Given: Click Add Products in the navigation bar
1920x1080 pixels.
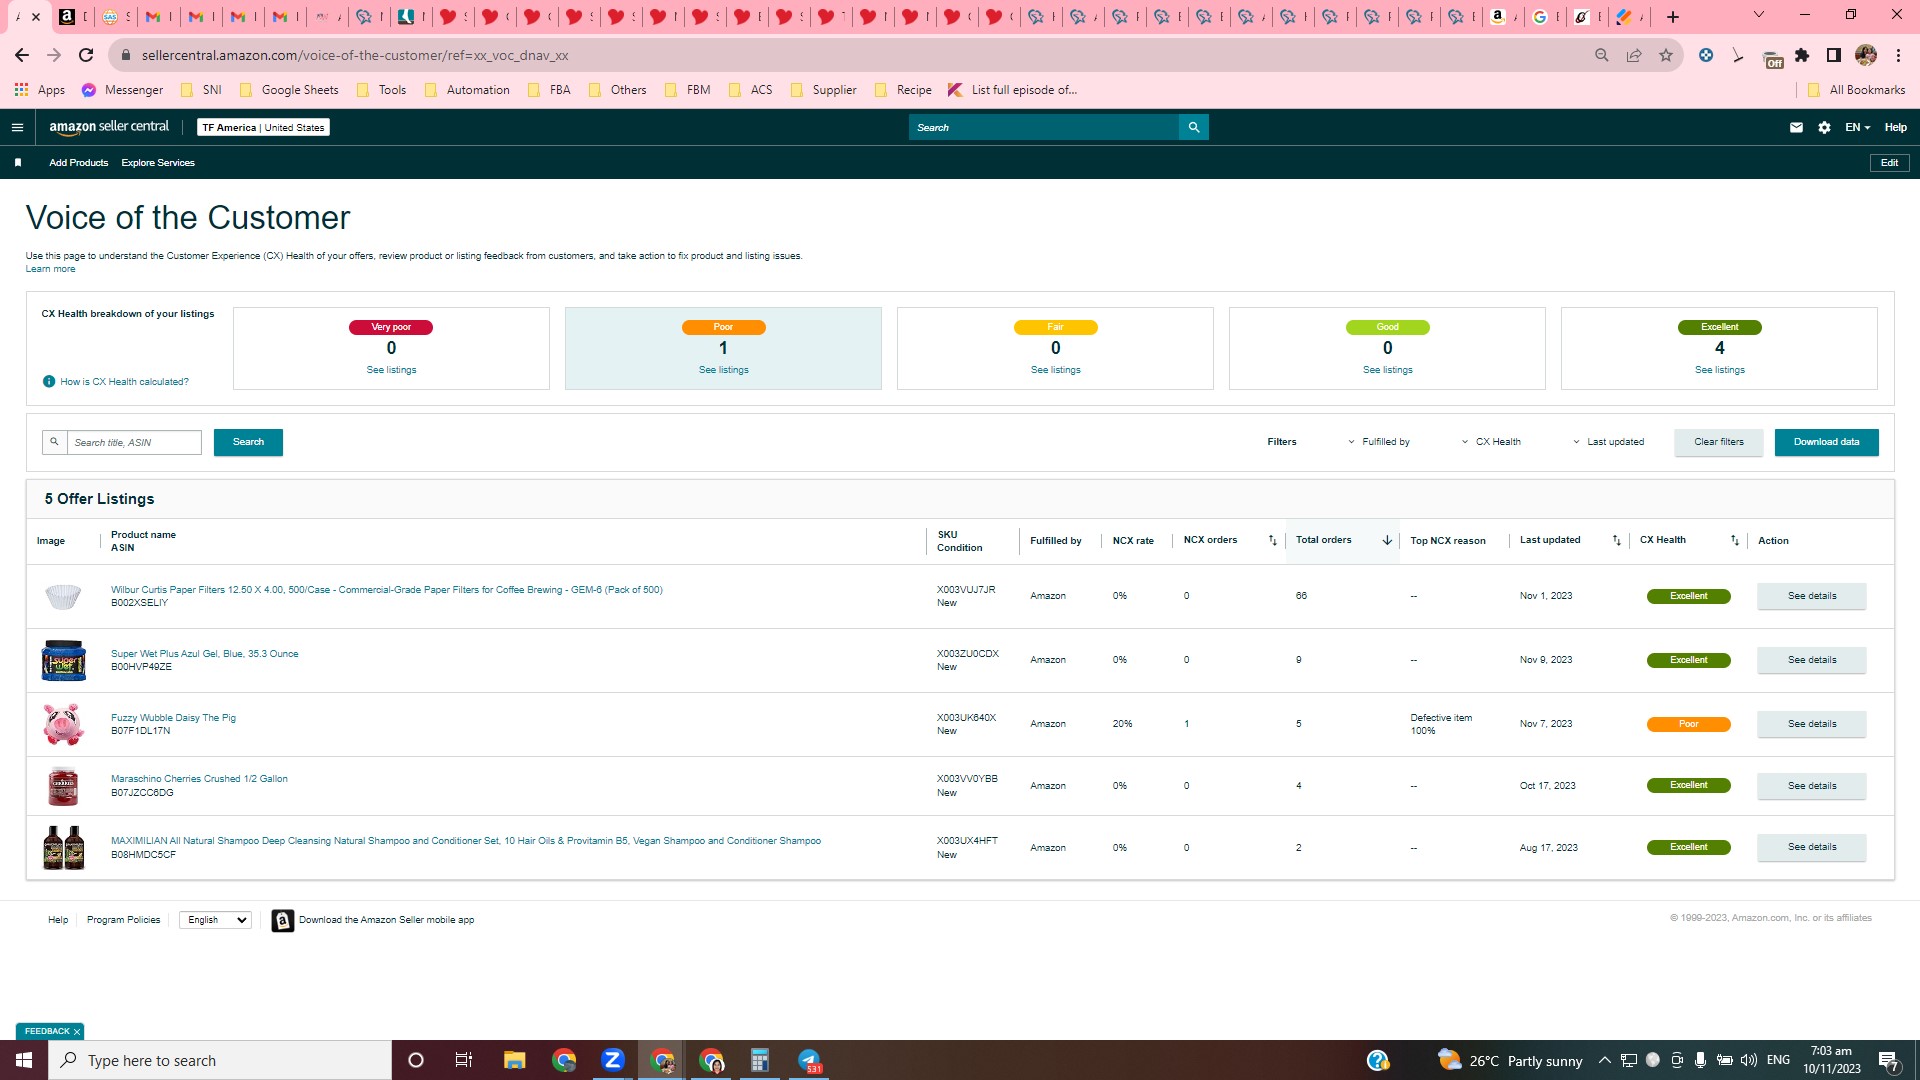Looking at the screenshot, I should (x=79, y=163).
